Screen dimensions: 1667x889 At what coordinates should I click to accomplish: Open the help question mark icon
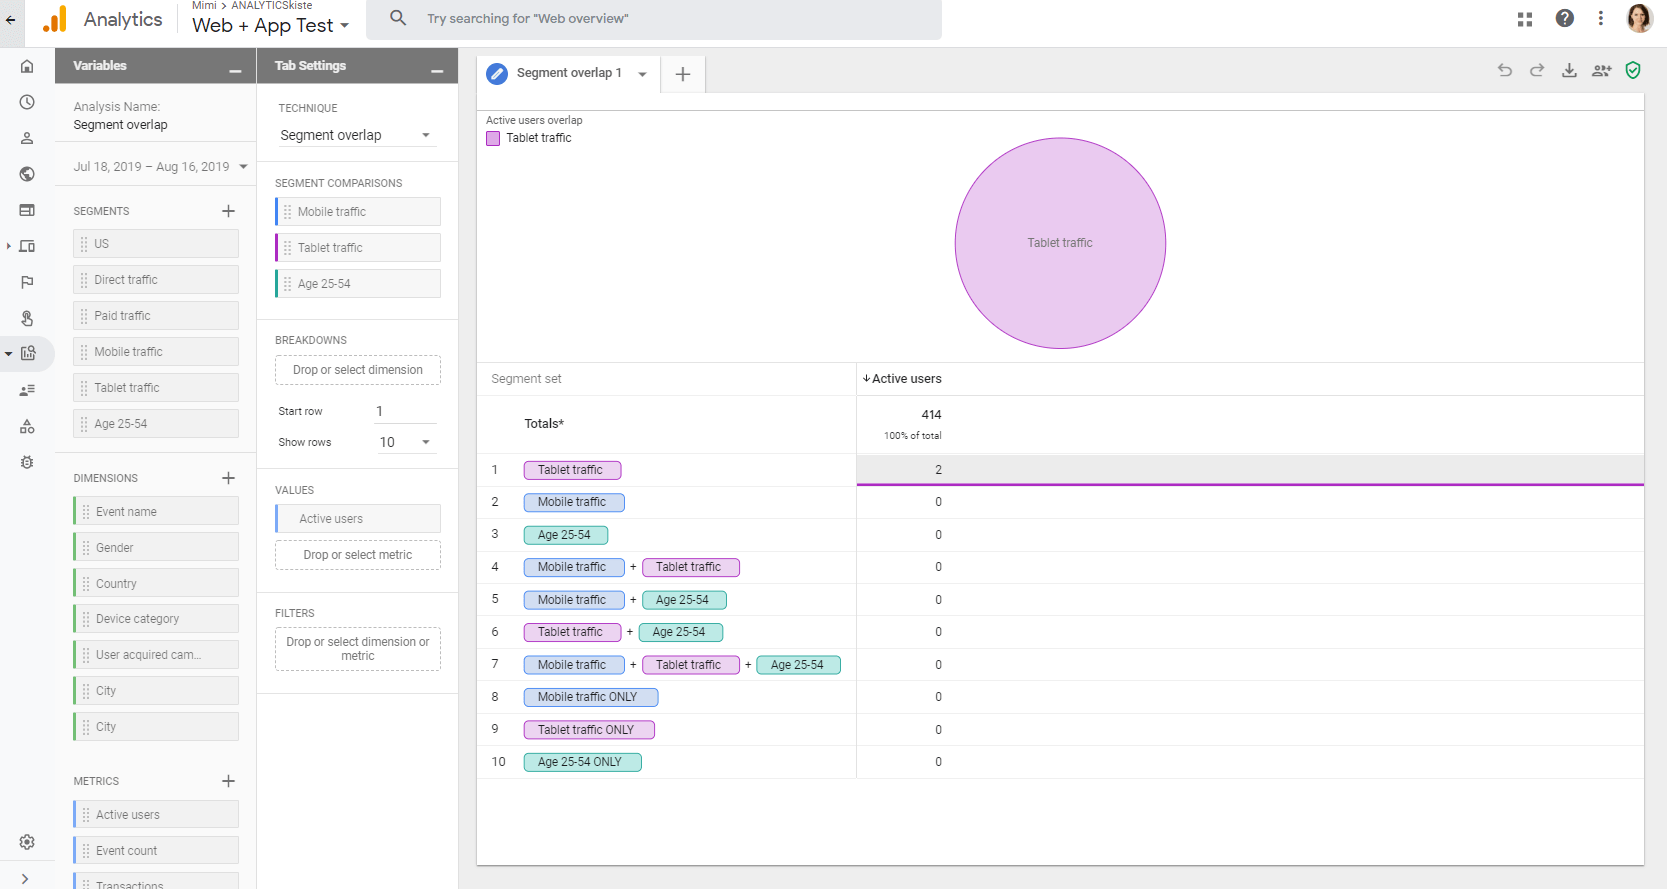point(1564,19)
